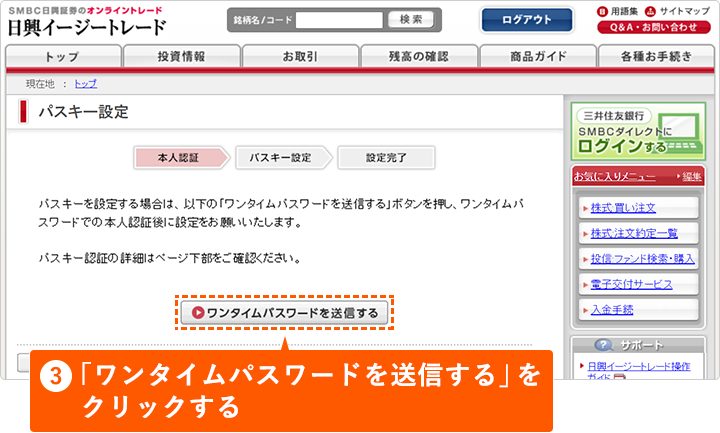
Task: Select the 残高の確認 tab
Action: [x=418, y=56]
